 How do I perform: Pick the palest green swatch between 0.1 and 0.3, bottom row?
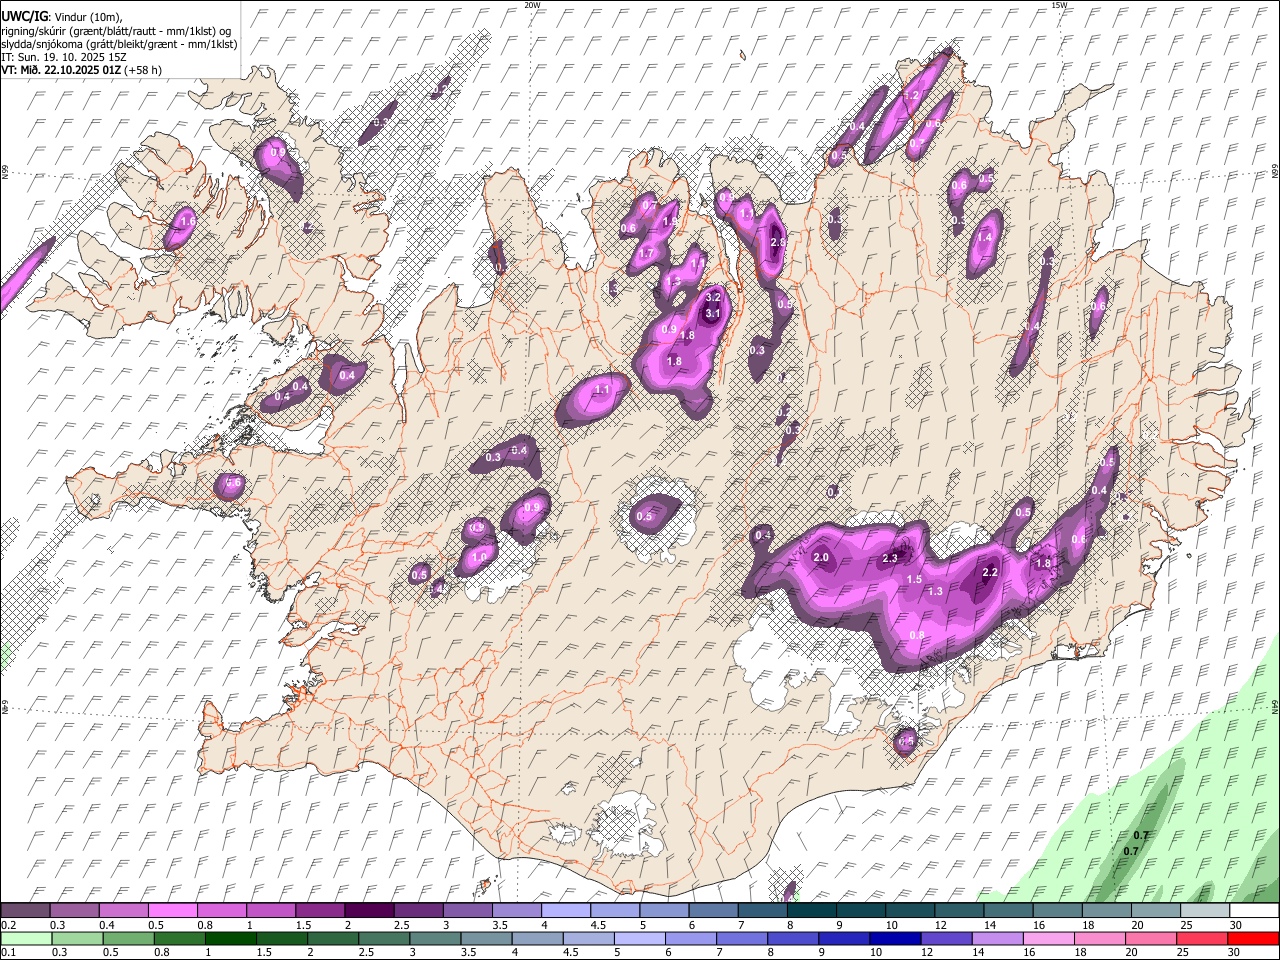tap(27, 939)
